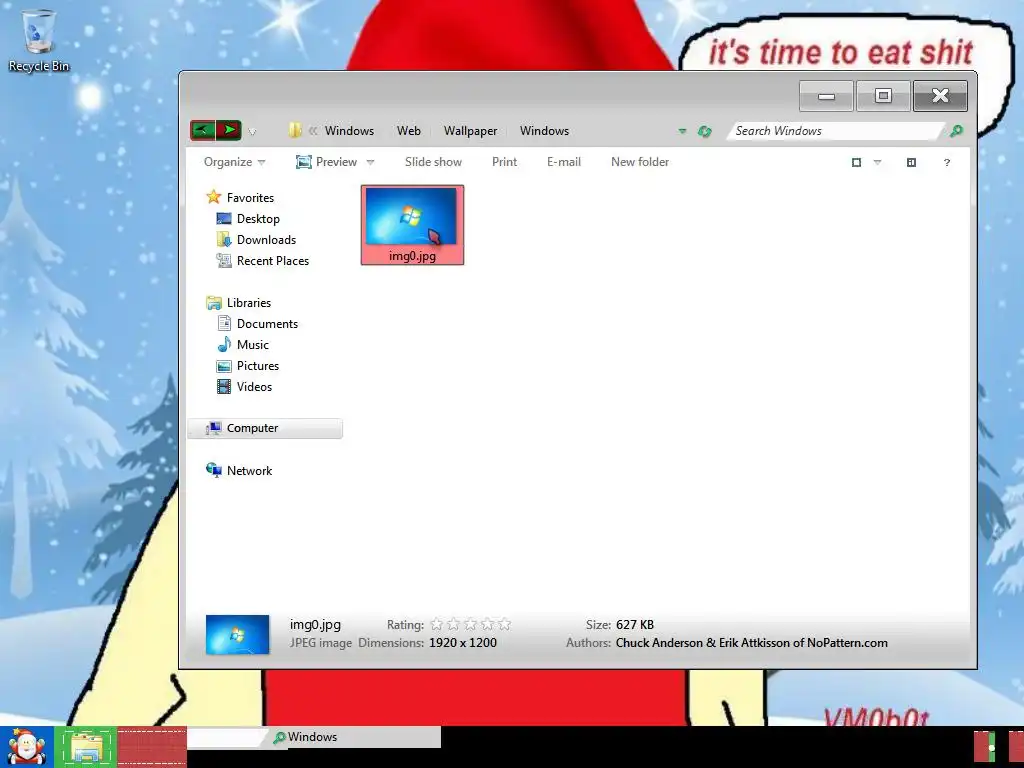
Task: Expand the Preview dropdown arrow
Action: pyautogui.click(x=370, y=162)
